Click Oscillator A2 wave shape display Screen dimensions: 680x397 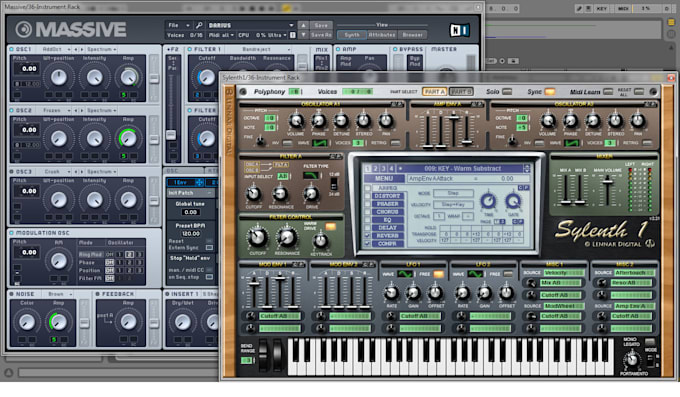(571, 143)
